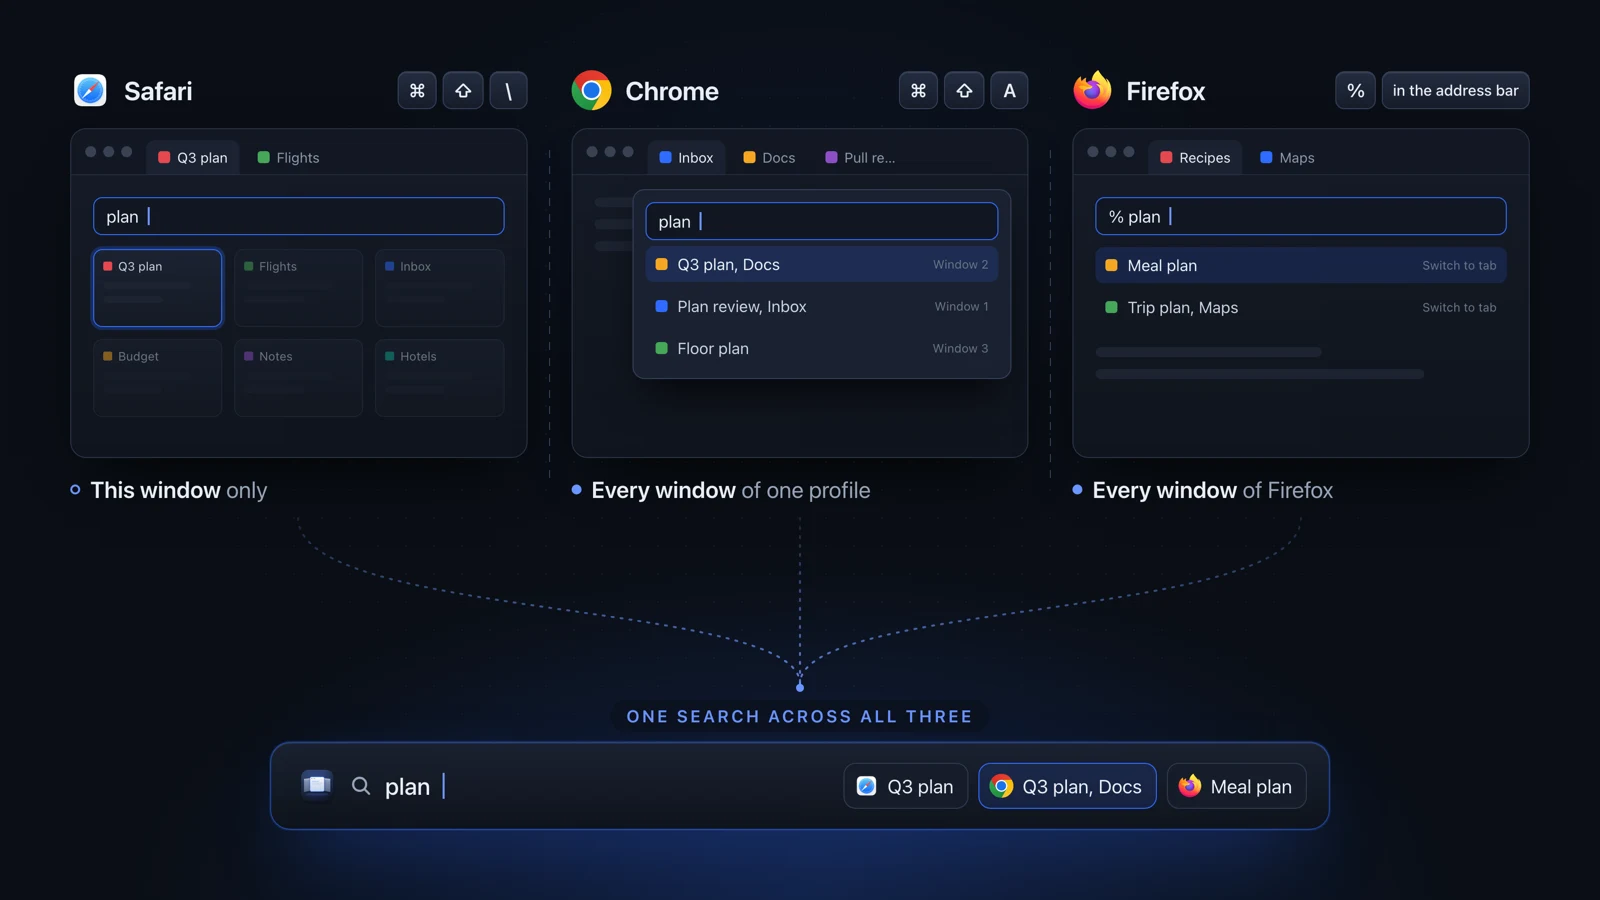The width and height of the screenshot is (1600, 900).
Task: Click the 'in the address bar' label
Action: [1455, 90]
